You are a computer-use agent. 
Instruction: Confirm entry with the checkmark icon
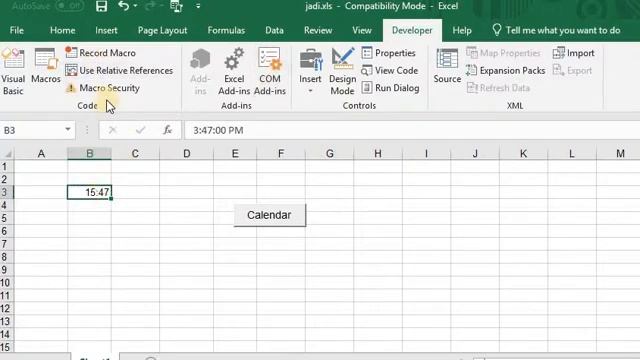pyautogui.click(x=140, y=130)
